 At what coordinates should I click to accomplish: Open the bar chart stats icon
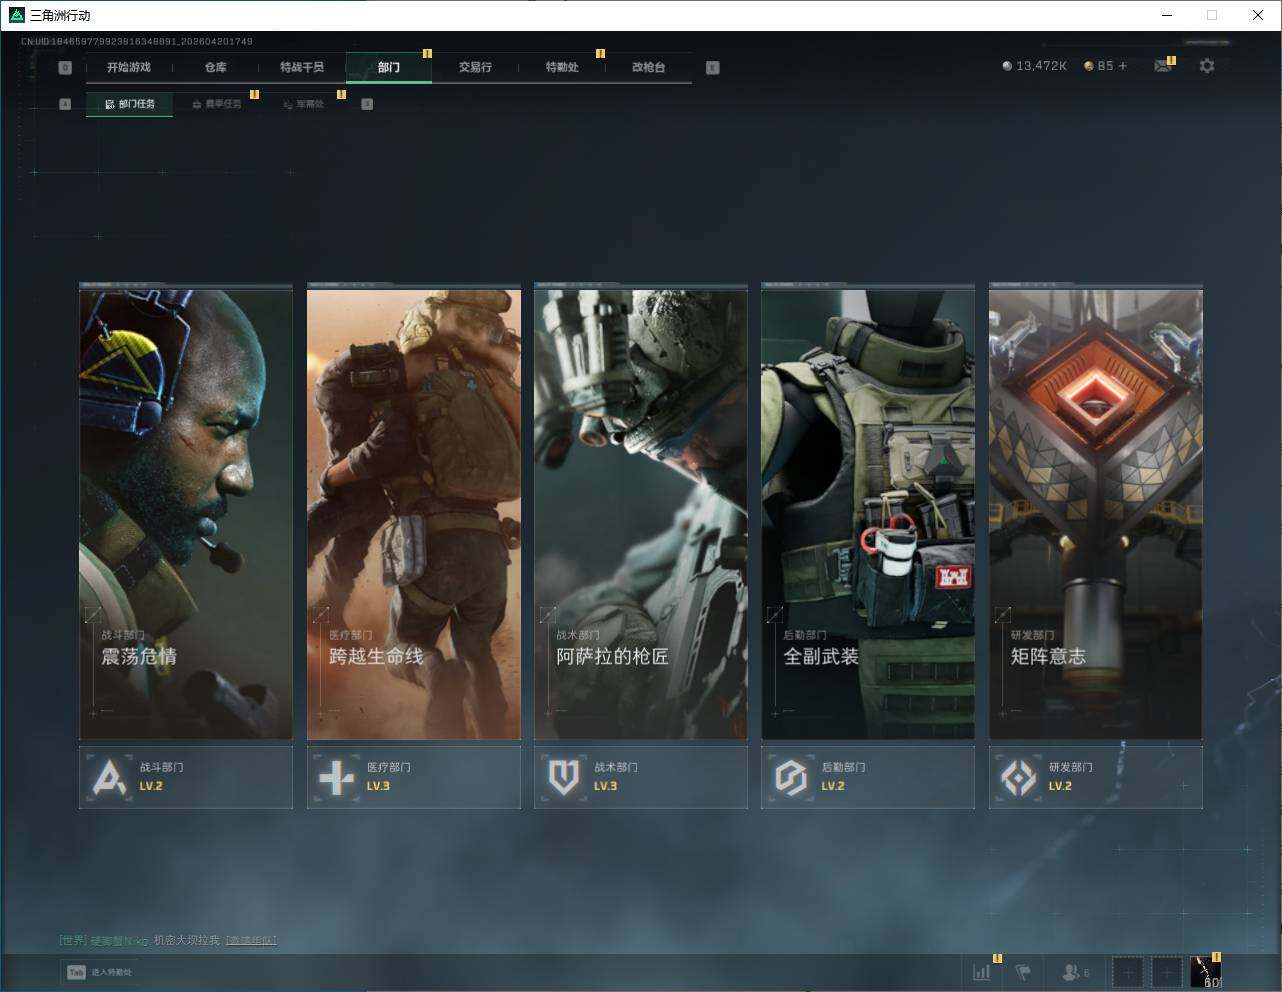pyautogui.click(x=982, y=971)
